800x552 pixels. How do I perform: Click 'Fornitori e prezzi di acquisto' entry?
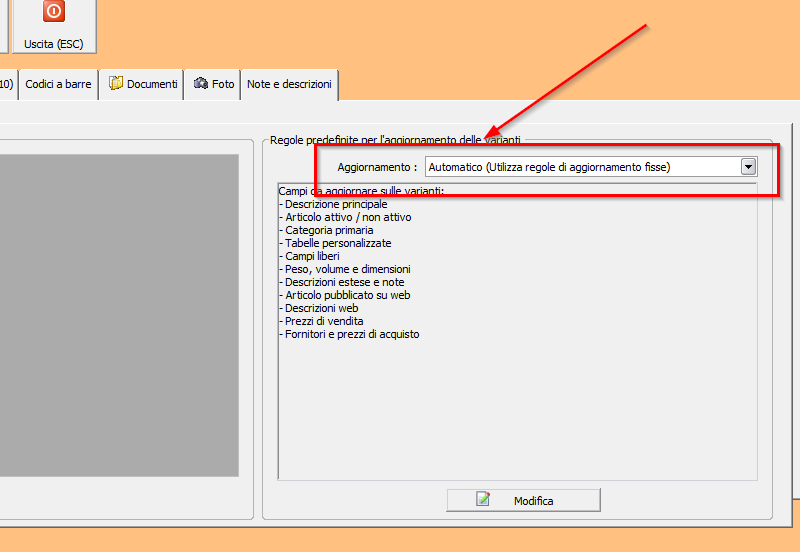pyautogui.click(x=349, y=334)
